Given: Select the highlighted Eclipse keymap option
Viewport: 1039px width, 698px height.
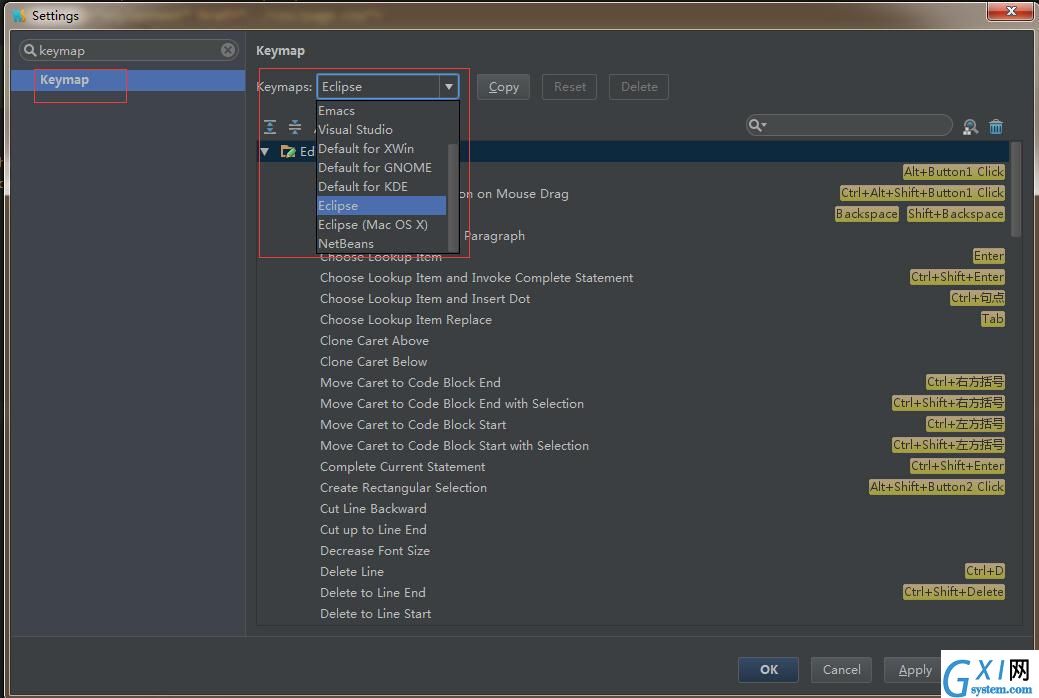Looking at the screenshot, I should point(382,205).
